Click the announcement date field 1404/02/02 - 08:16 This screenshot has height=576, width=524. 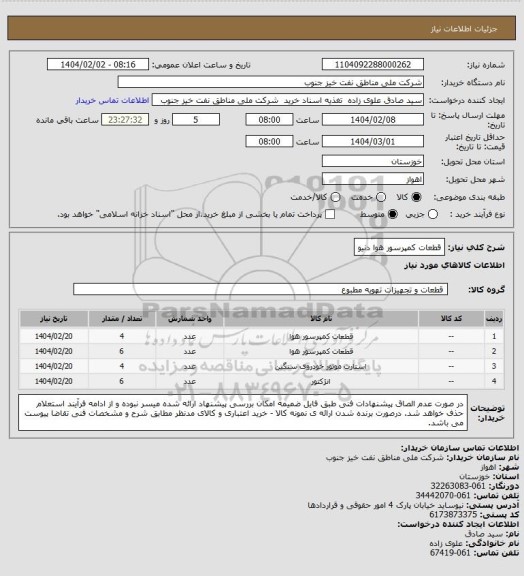click(98, 64)
